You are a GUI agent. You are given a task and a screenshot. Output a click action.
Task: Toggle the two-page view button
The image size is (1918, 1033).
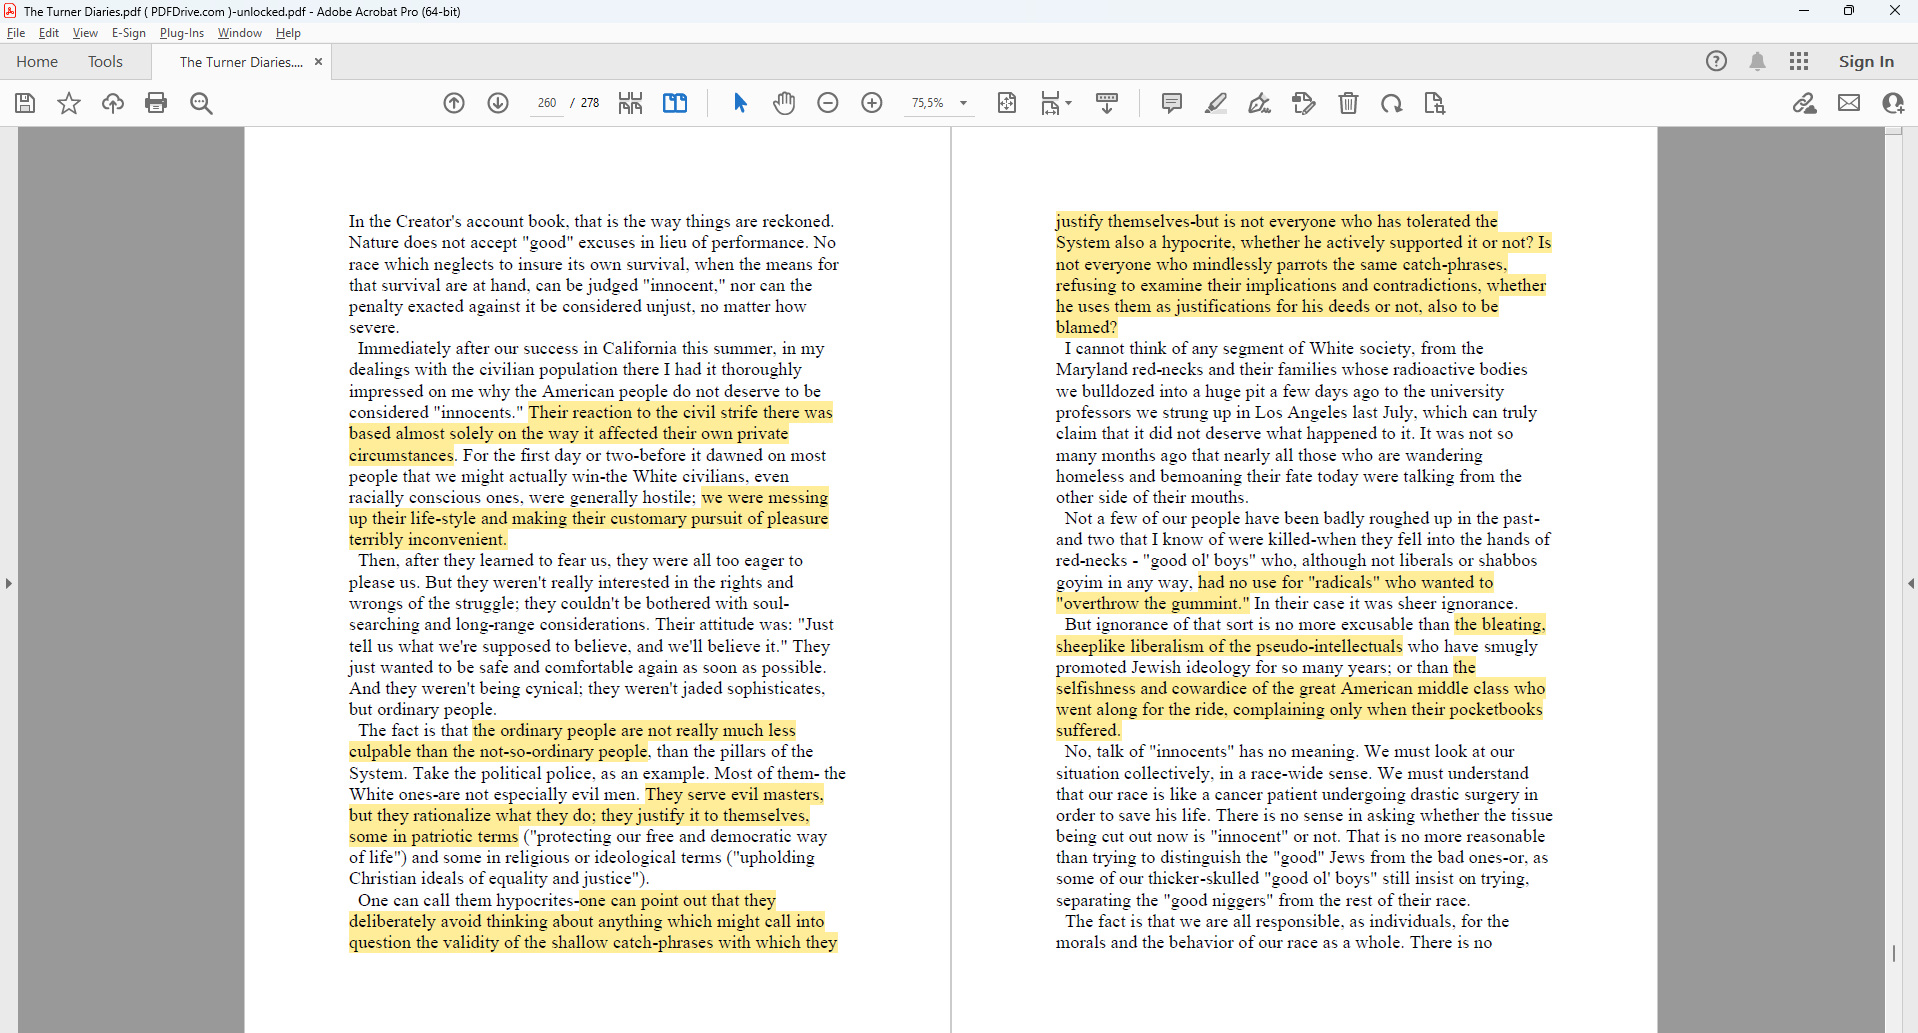pos(675,103)
